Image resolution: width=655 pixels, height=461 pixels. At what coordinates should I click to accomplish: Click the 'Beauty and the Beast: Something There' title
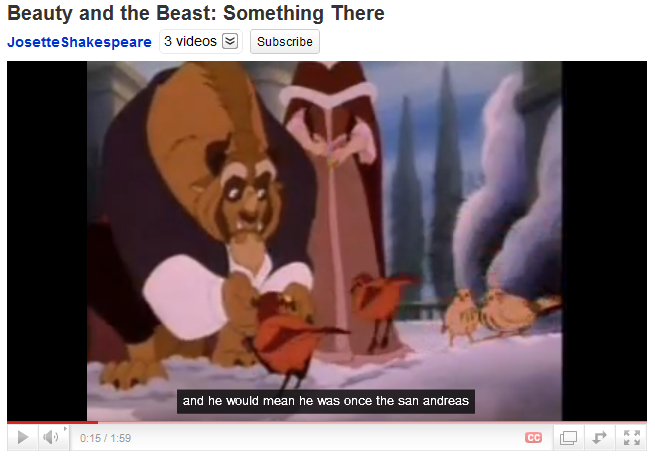click(x=196, y=13)
